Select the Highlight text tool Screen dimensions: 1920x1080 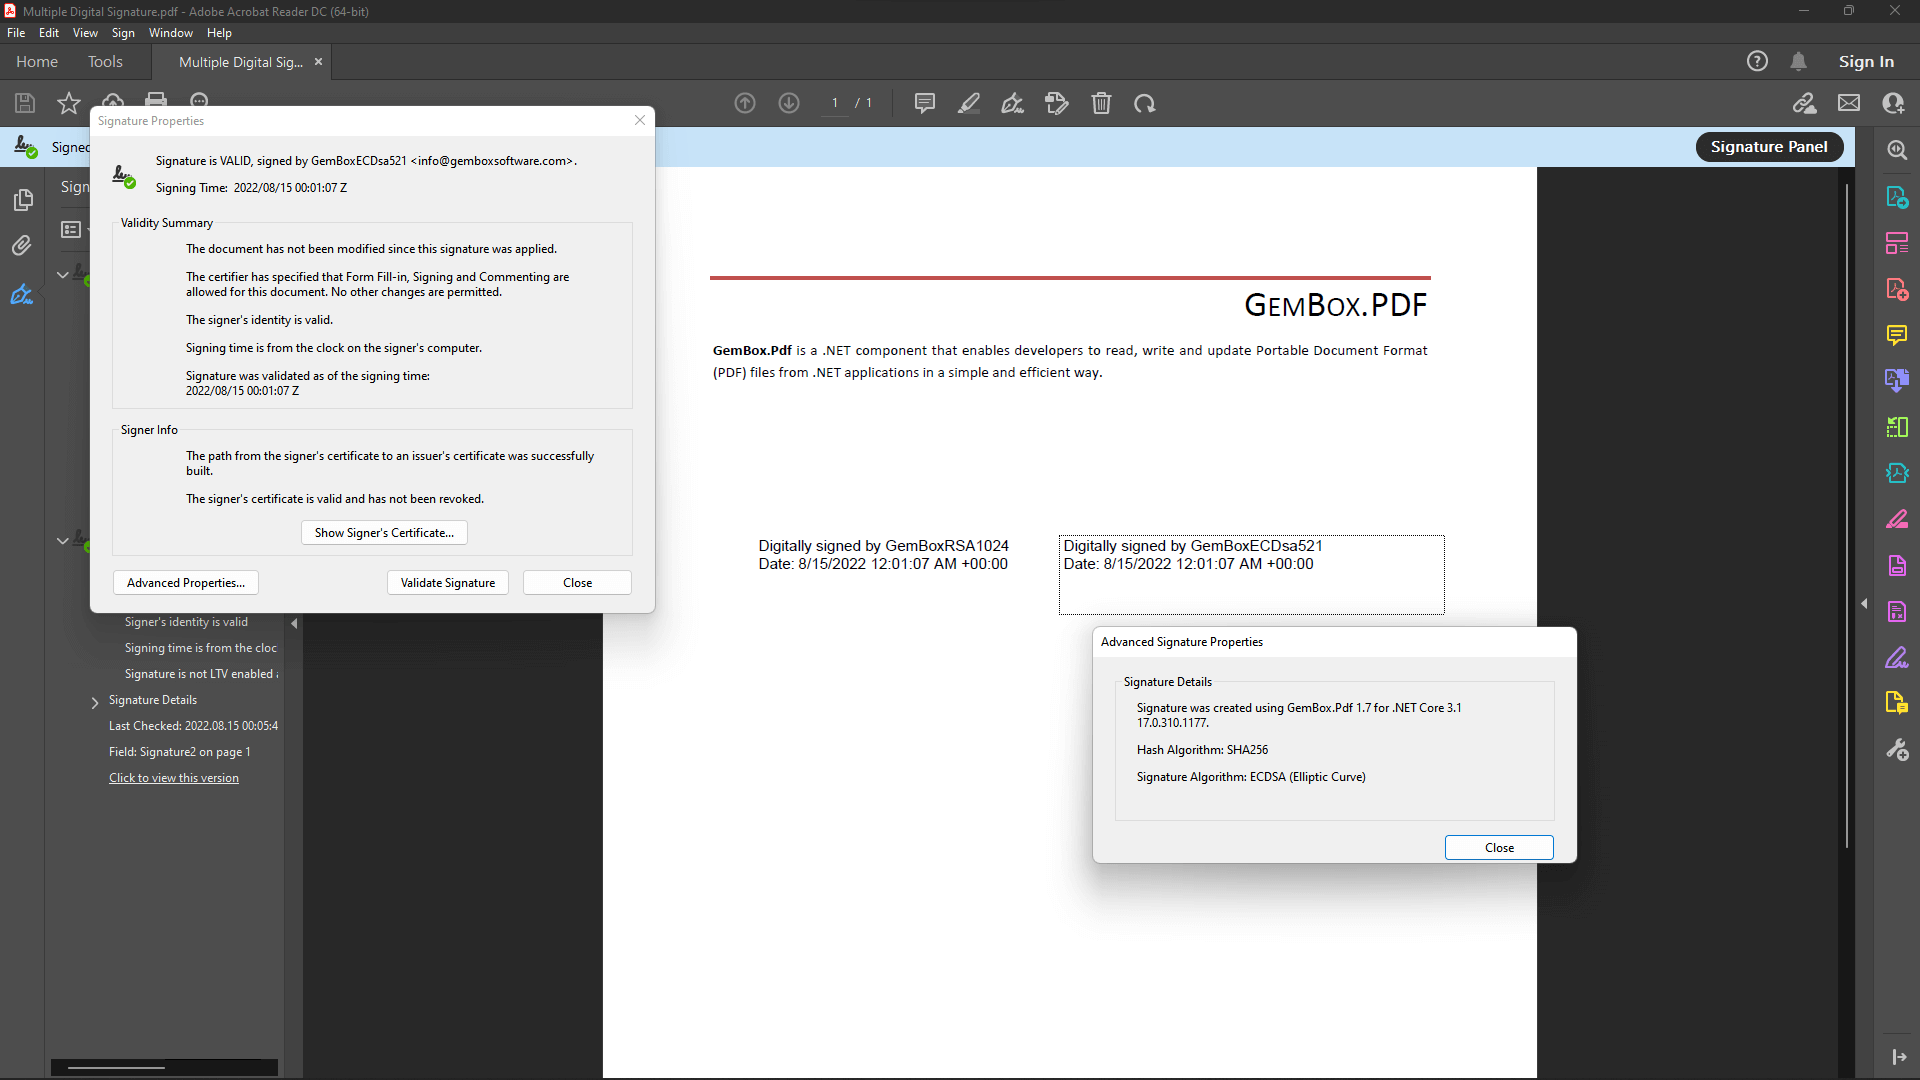pyautogui.click(x=969, y=103)
